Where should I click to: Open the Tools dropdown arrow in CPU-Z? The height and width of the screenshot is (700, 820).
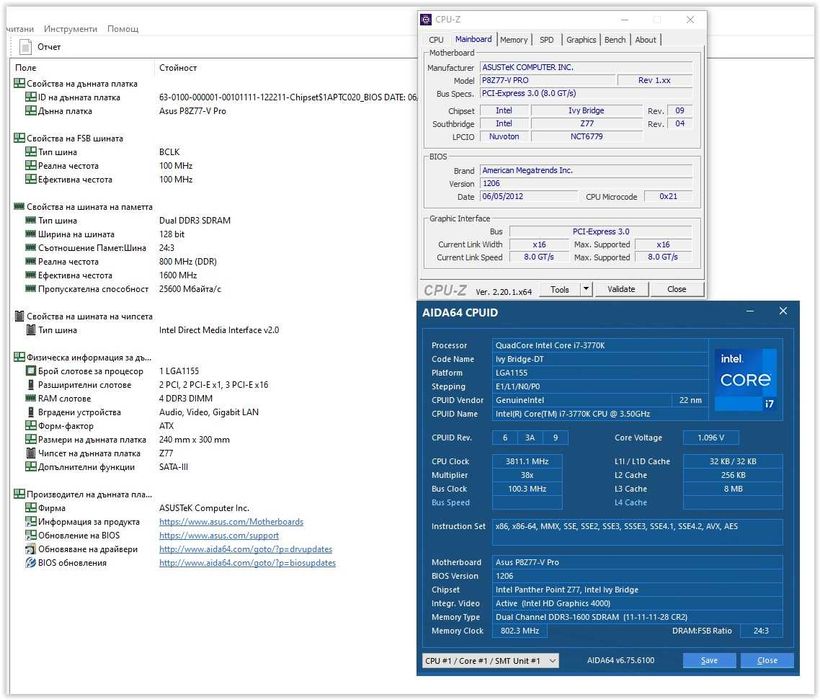coord(586,289)
